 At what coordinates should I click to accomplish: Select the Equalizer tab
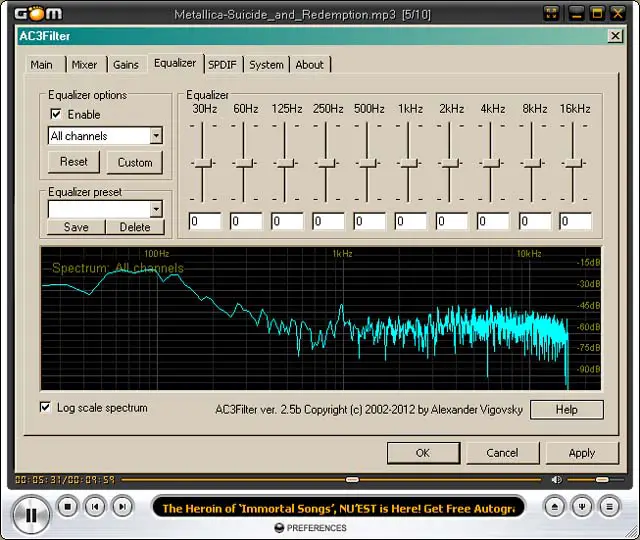pyautogui.click(x=175, y=63)
